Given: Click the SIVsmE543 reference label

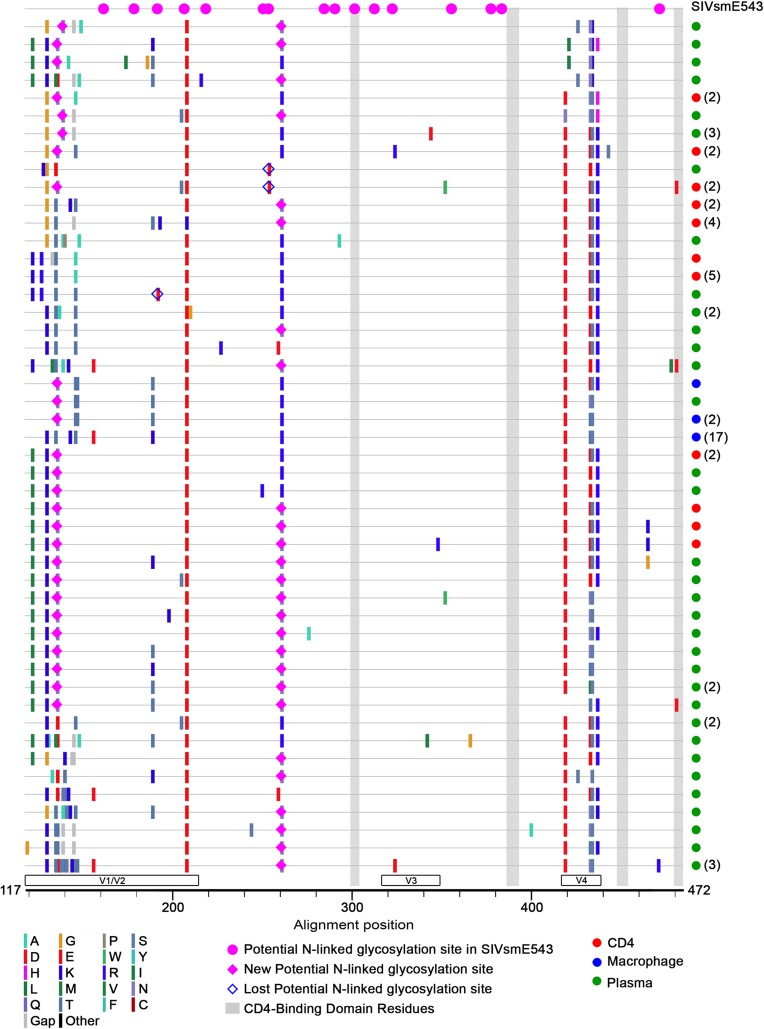Looking at the screenshot, I should pos(727,8).
